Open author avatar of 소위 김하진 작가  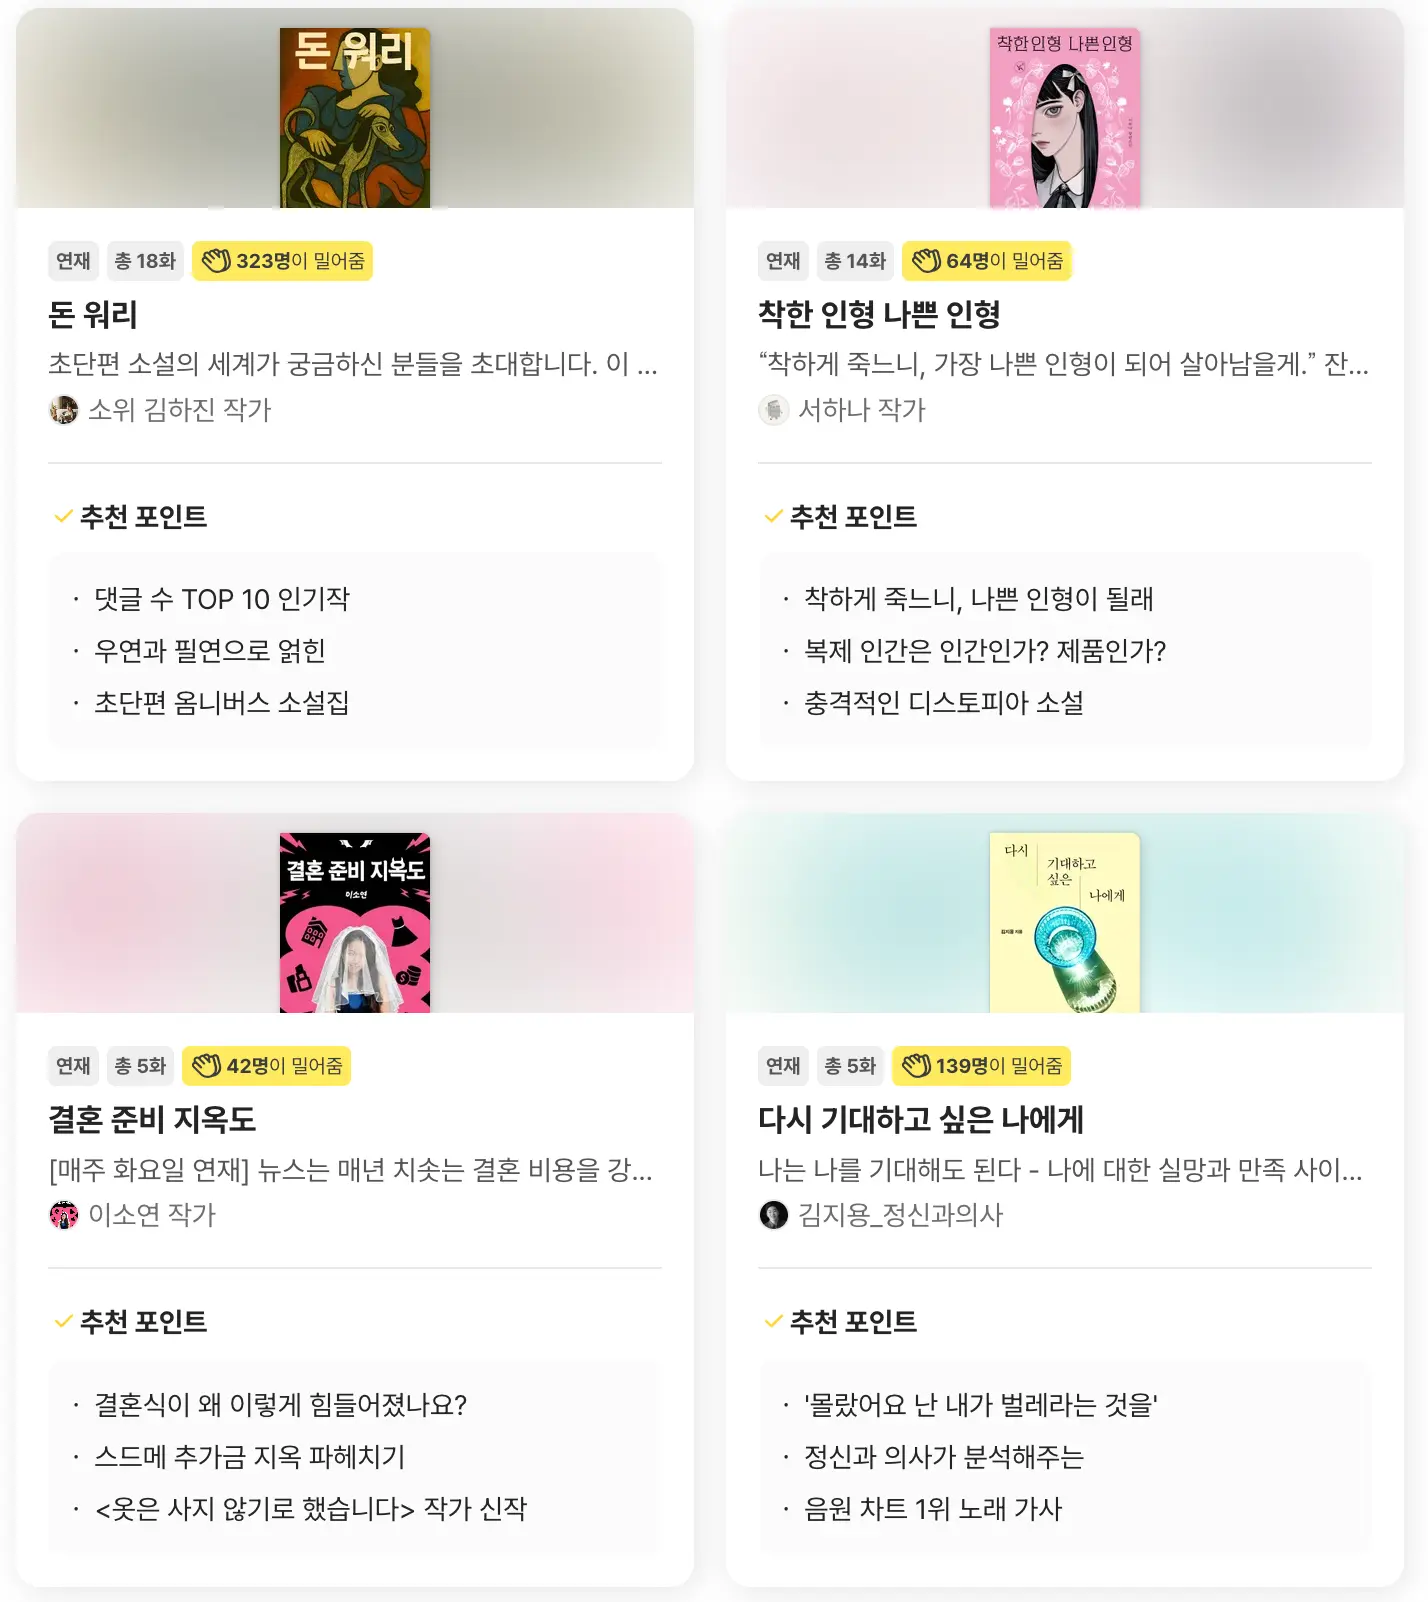pos(64,410)
